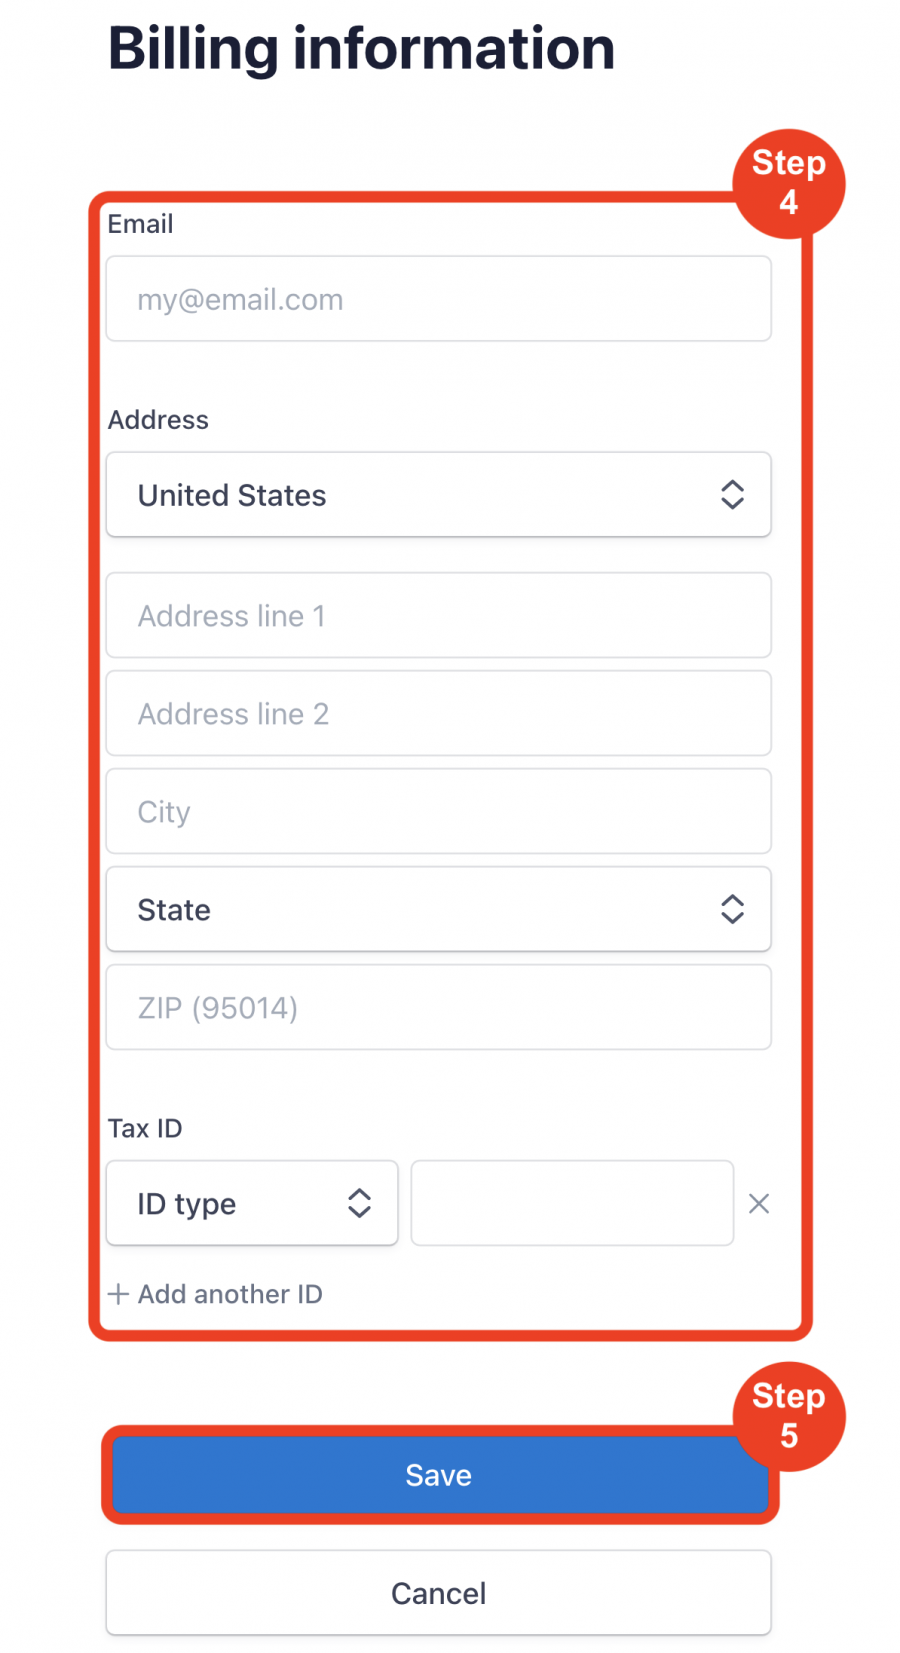Click the Add another ID link
The height and width of the screenshot is (1653, 900).
(215, 1294)
